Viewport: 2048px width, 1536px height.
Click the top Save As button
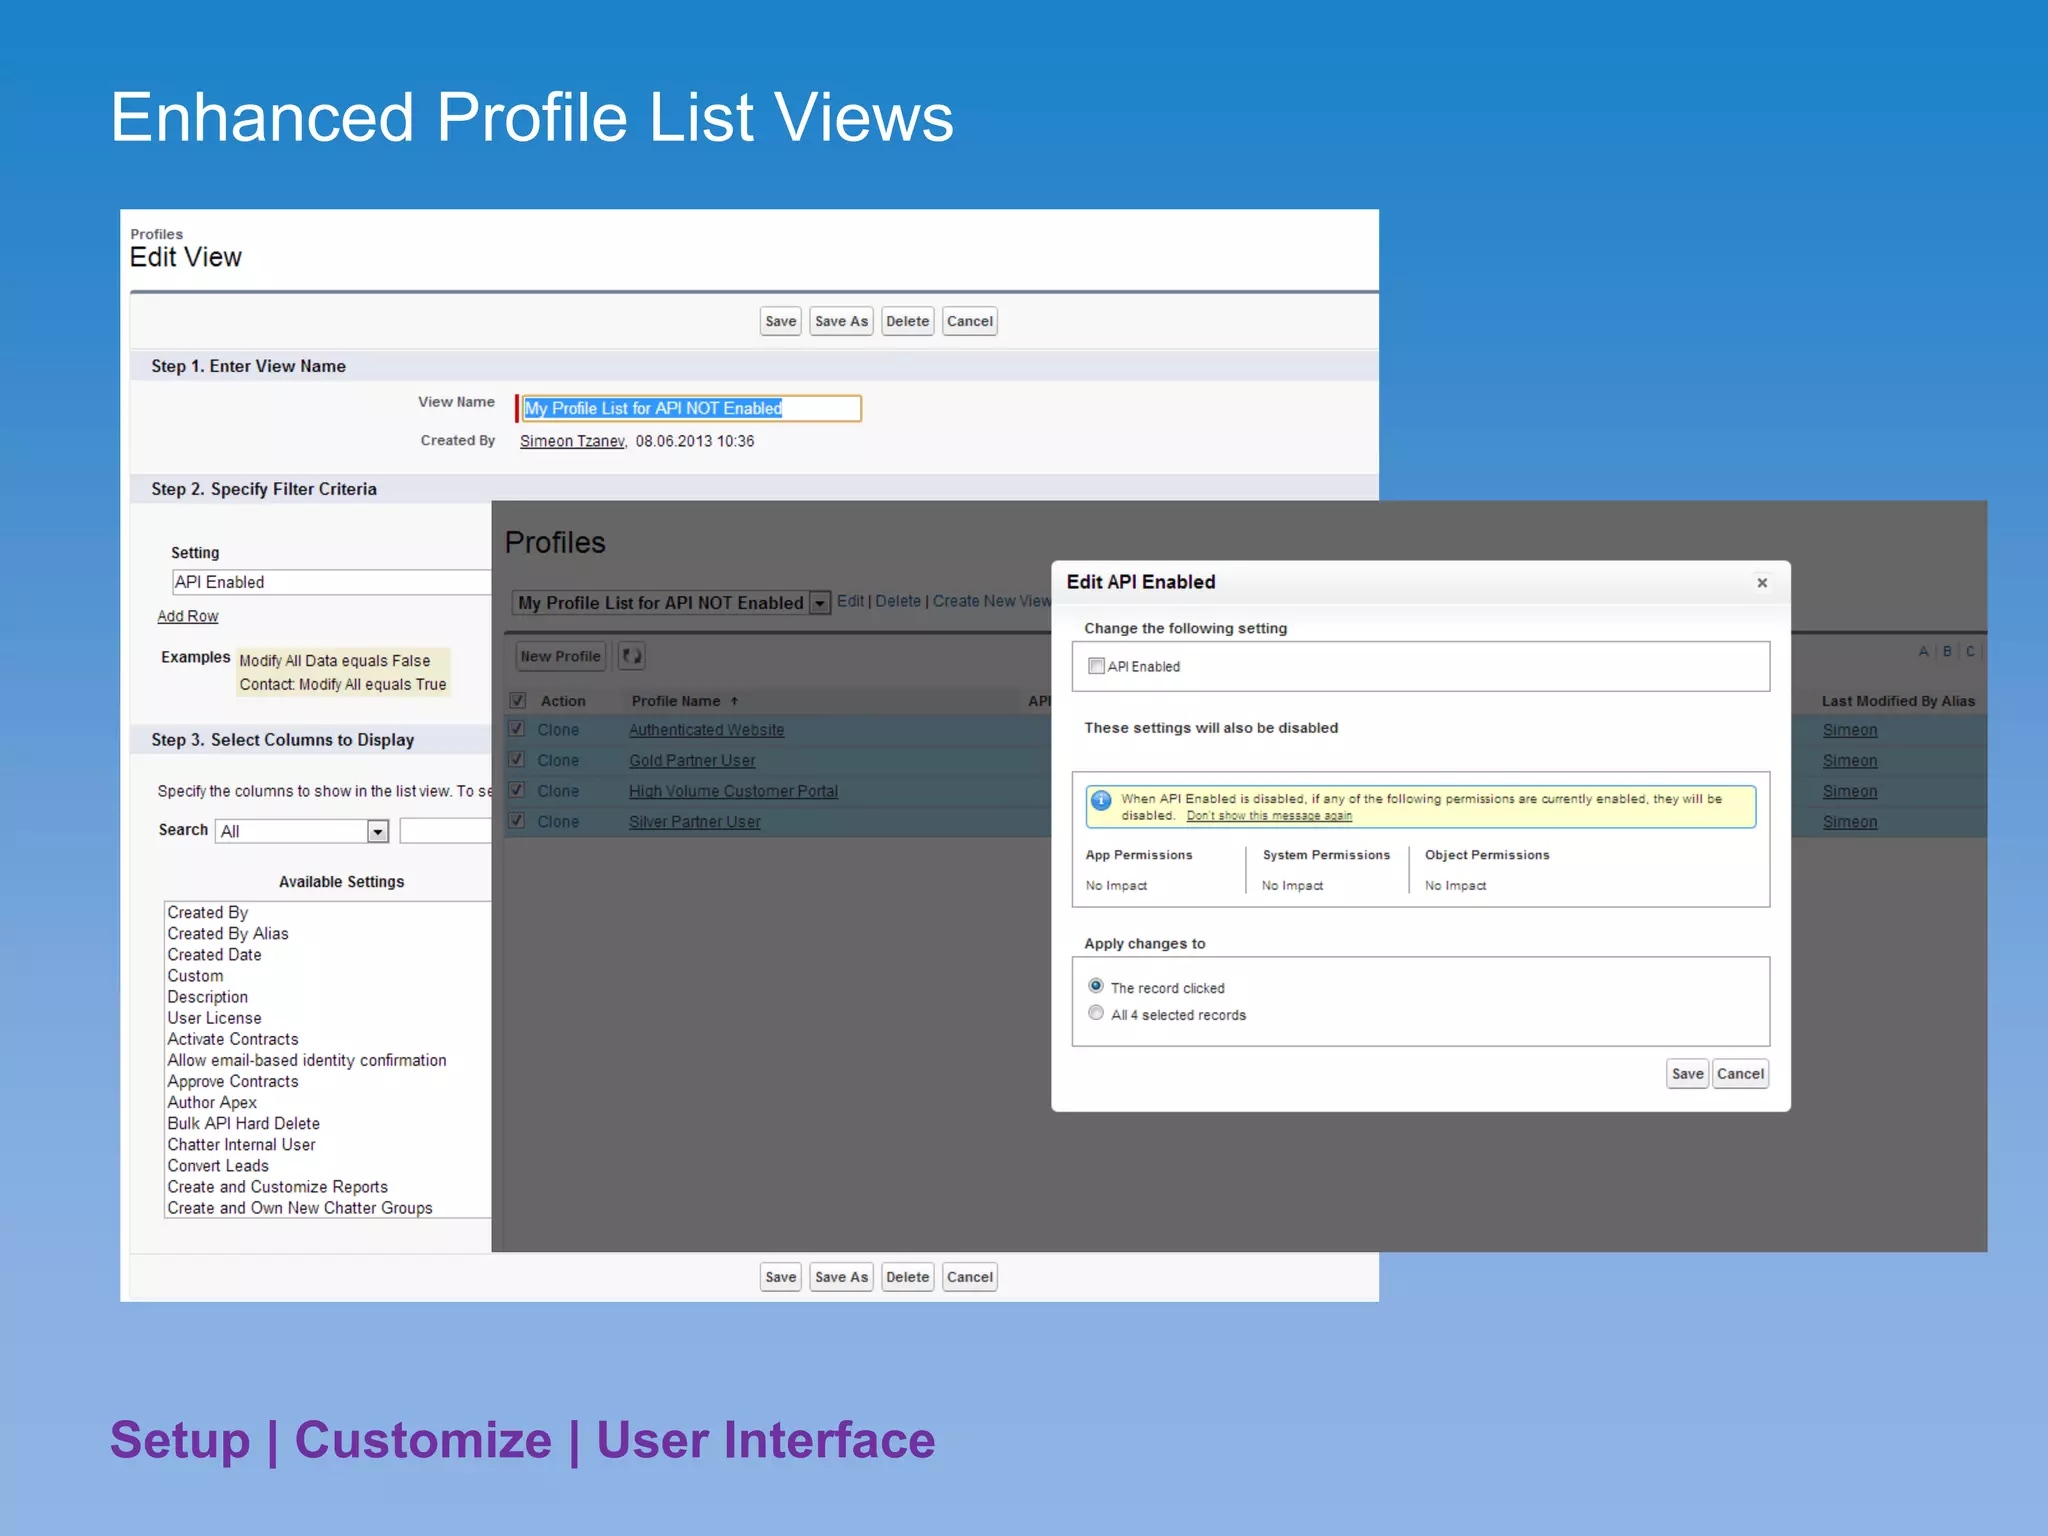(841, 321)
